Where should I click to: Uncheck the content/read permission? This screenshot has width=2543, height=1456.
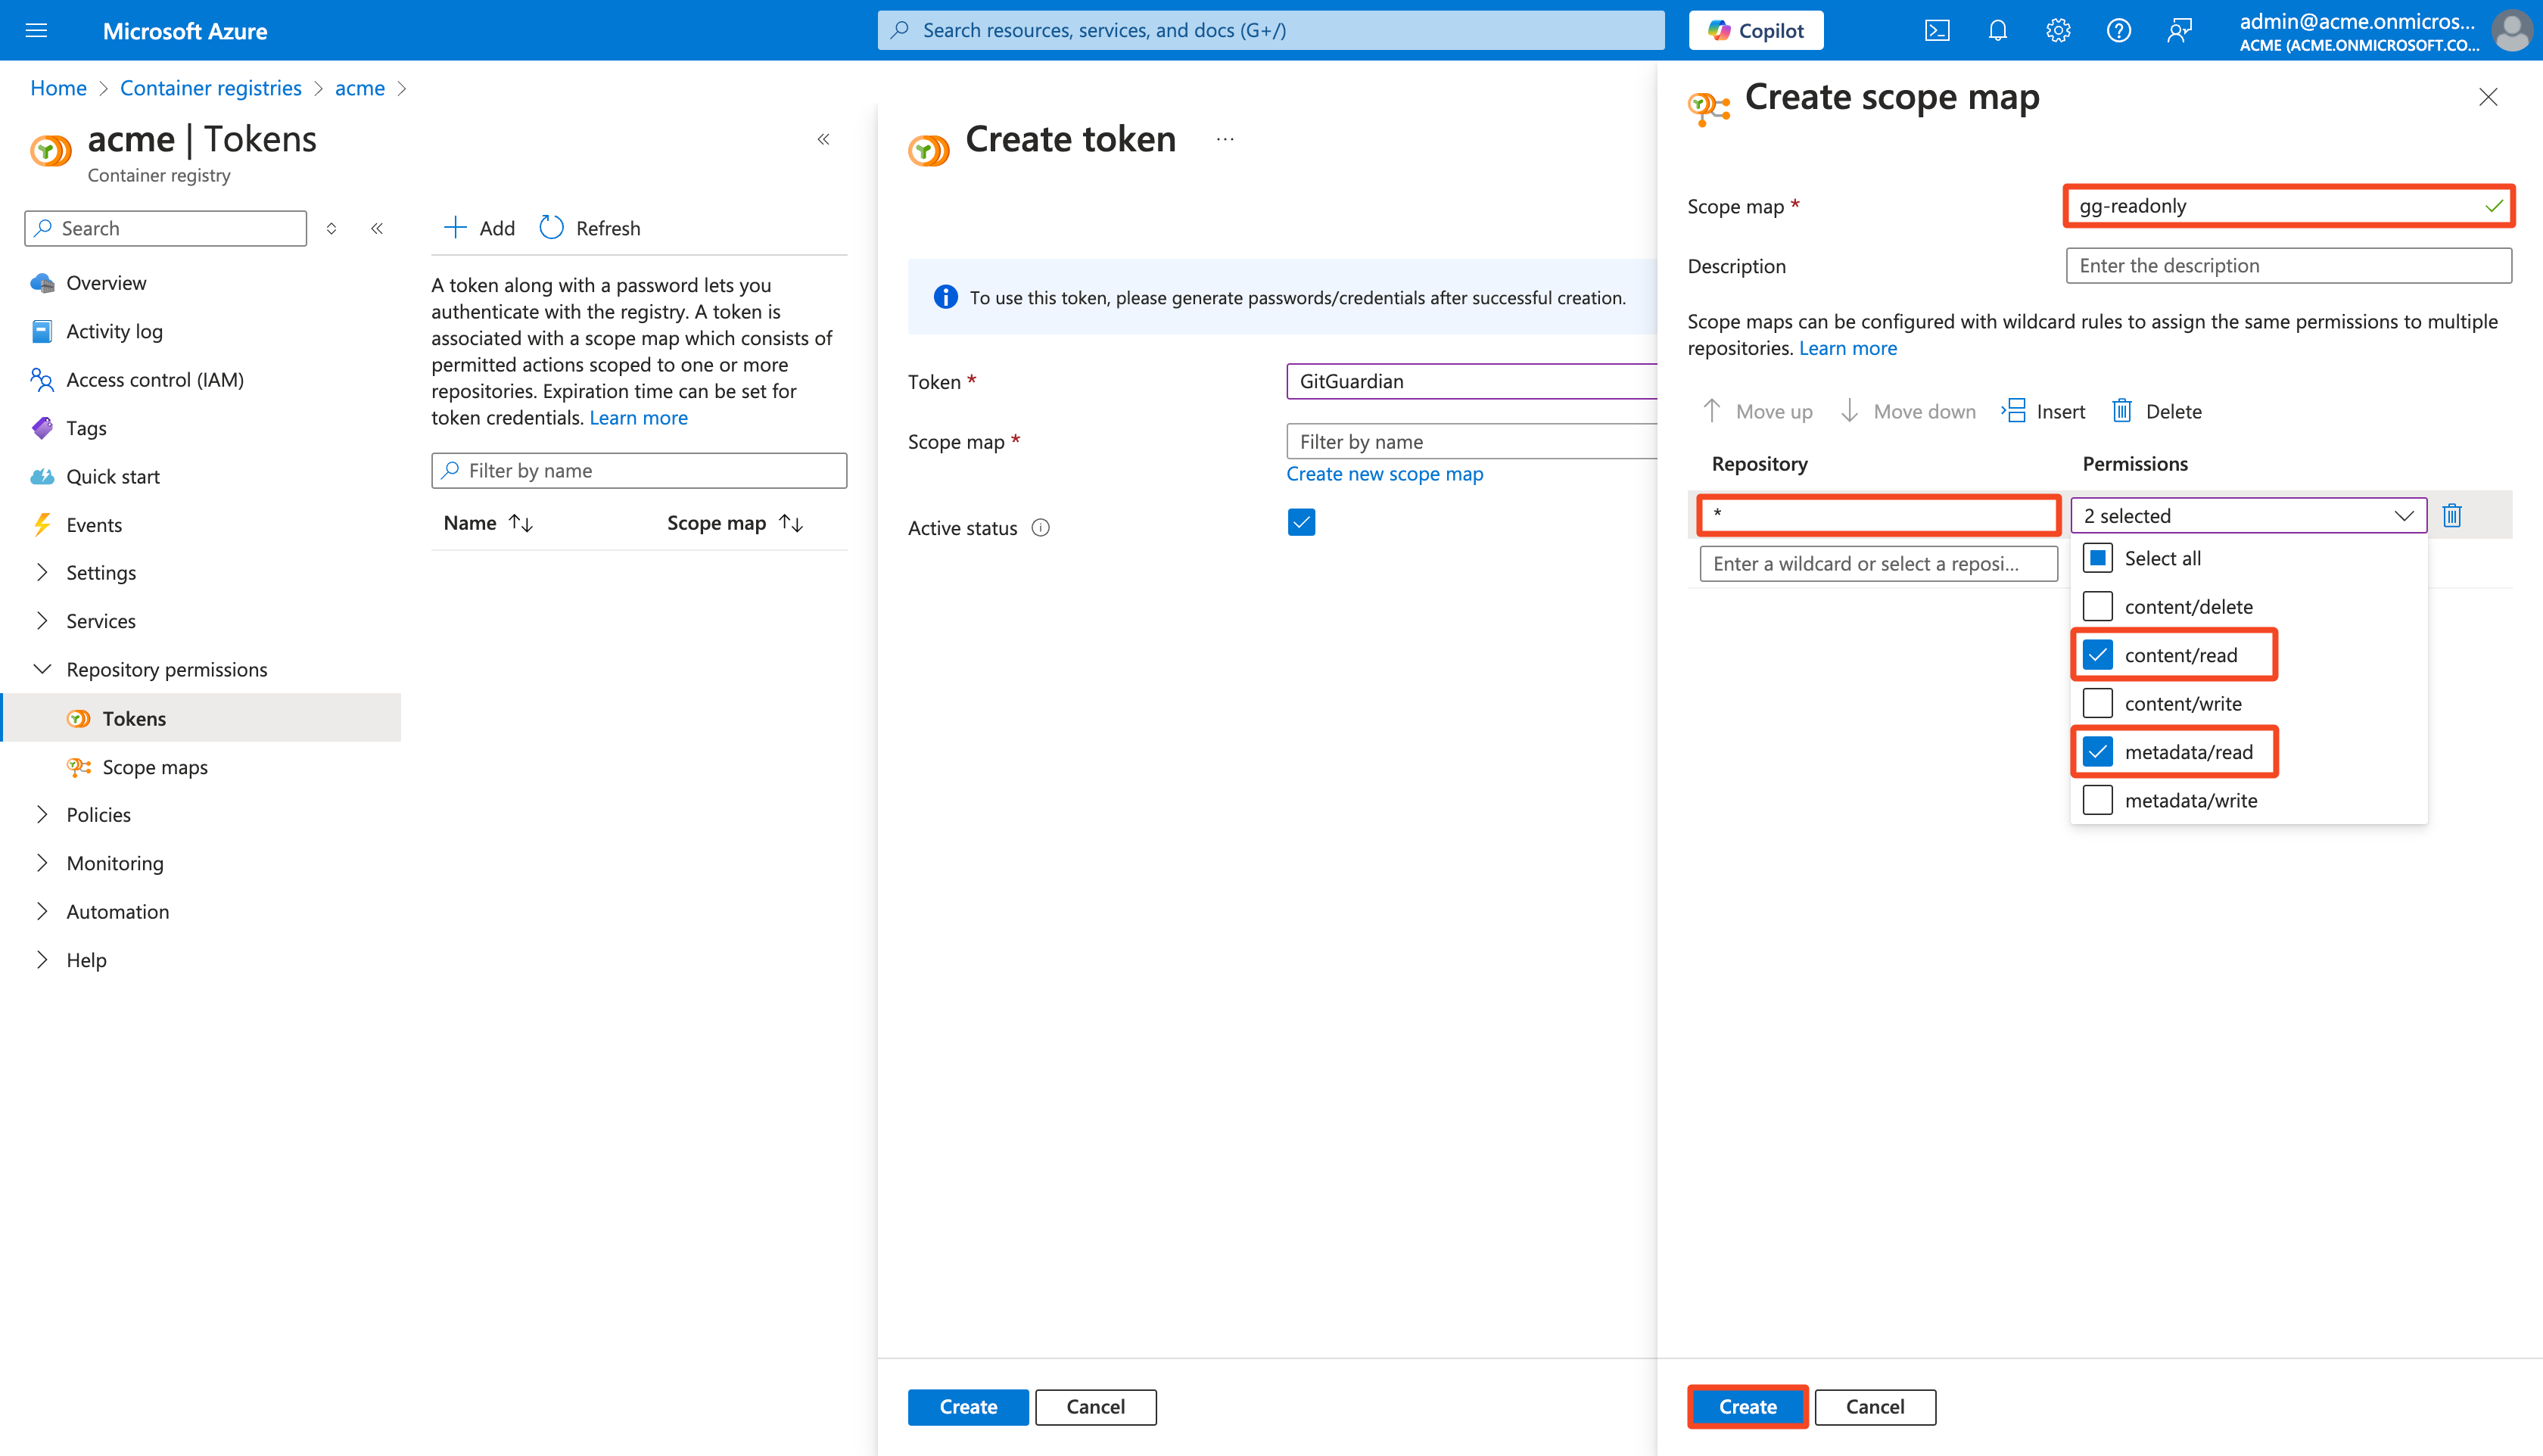[2097, 655]
